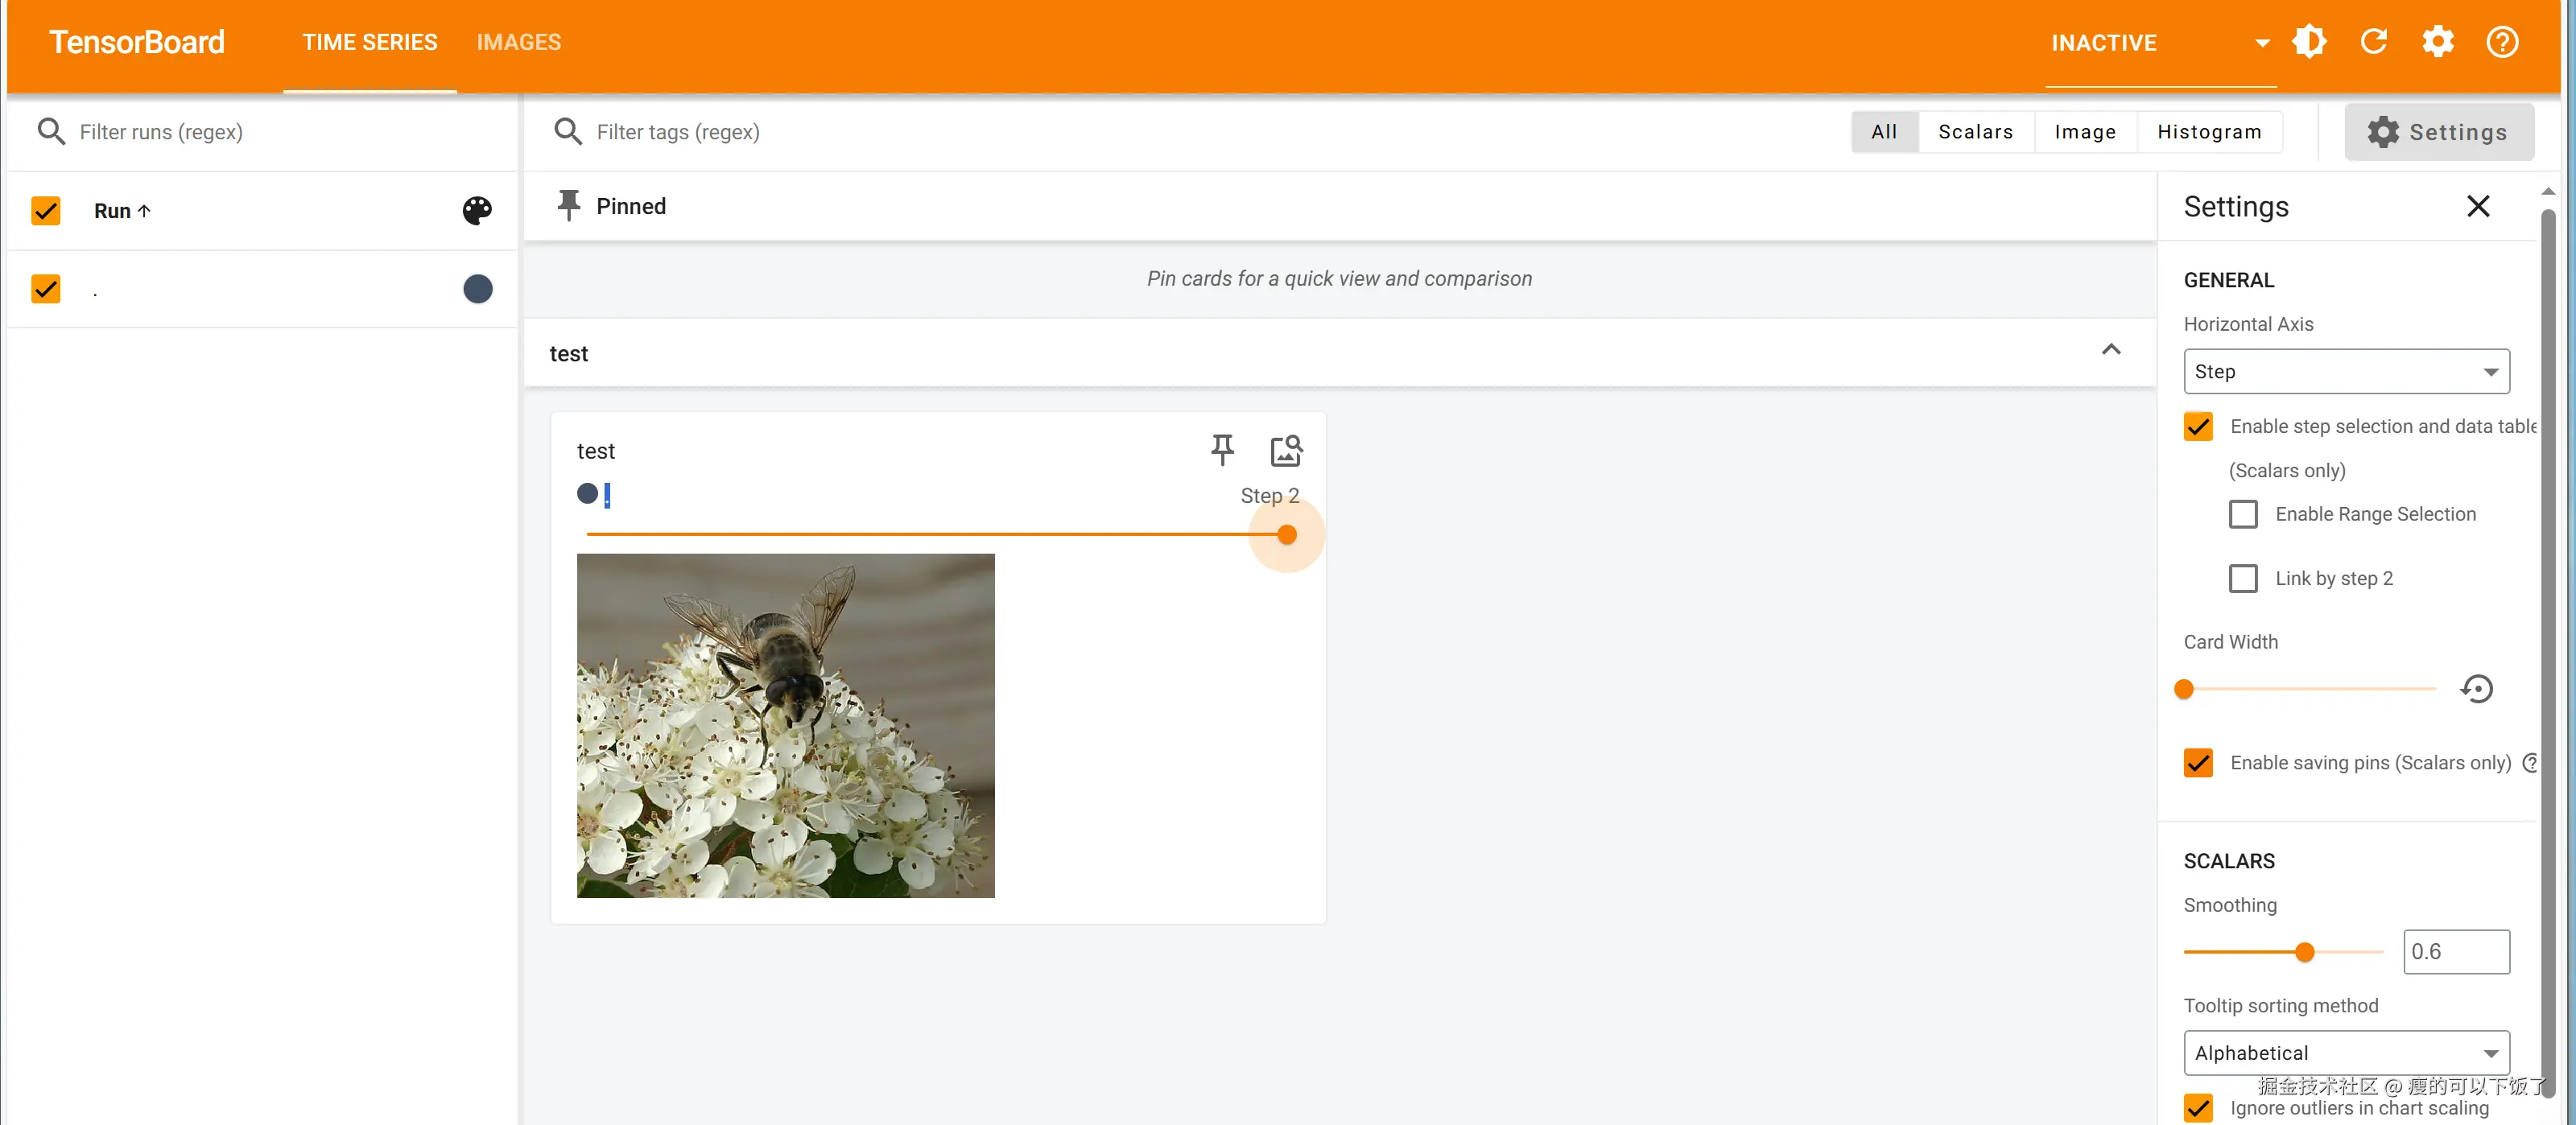Click the pin icon next to Pinned
This screenshot has width=2576, height=1125.
pos(568,206)
